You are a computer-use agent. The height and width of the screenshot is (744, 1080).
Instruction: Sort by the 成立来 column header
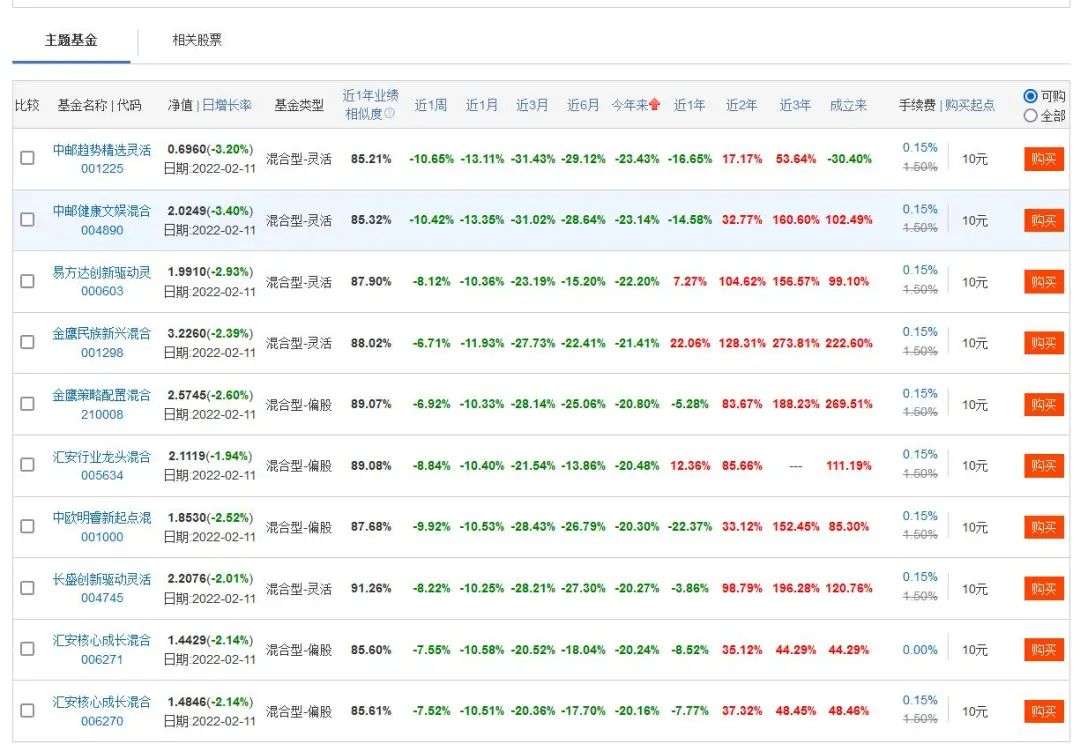click(x=848, y=105)
